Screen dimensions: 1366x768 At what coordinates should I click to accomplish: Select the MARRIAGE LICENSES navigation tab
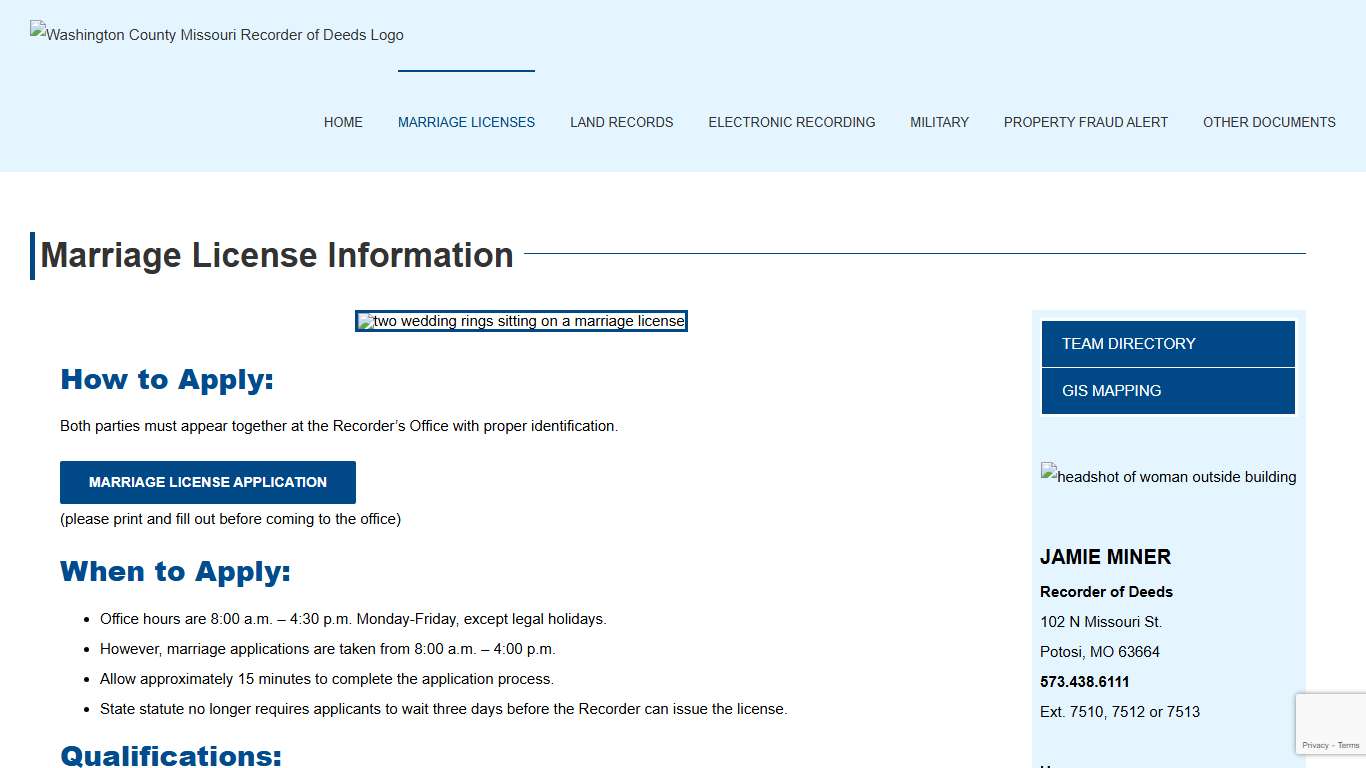pyautogui.click(x=466, y=122)
